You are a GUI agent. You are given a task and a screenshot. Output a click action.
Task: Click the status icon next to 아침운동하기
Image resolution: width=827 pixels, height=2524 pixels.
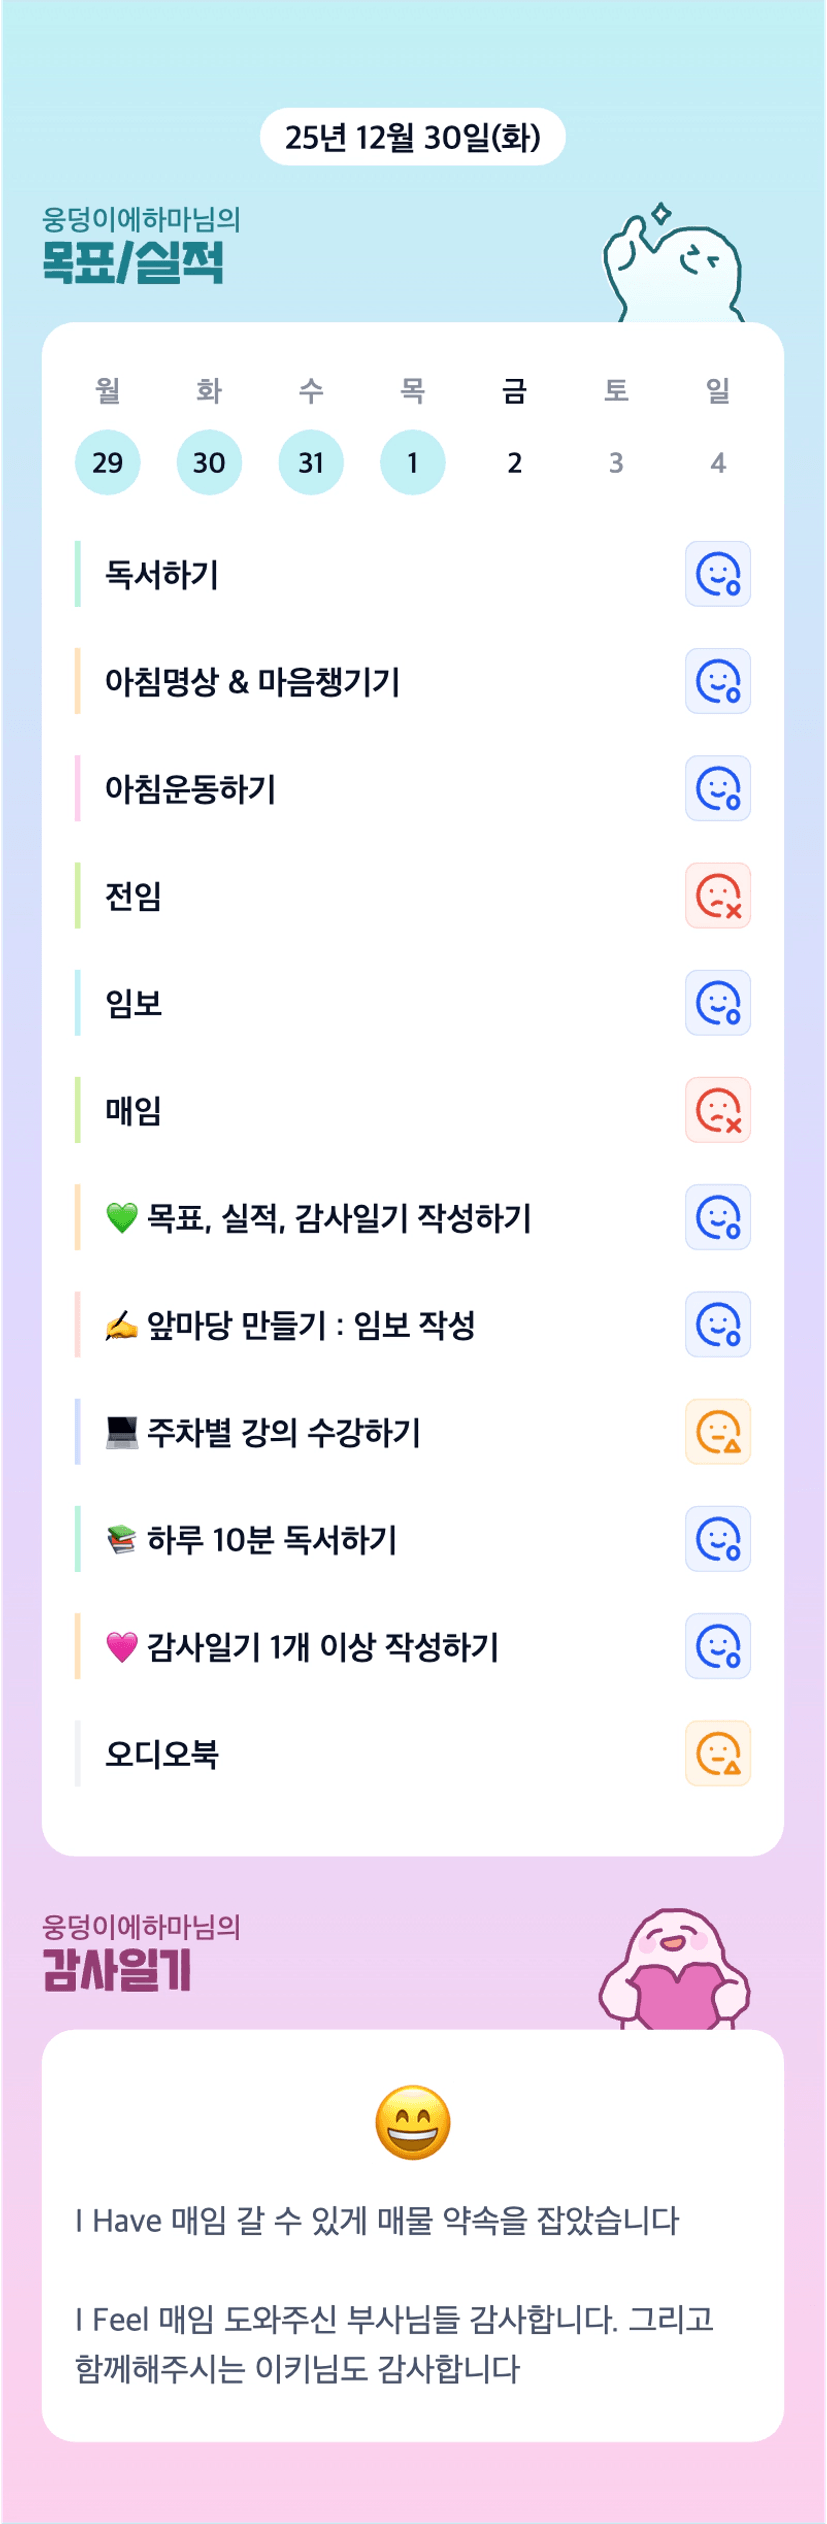pyautogui.click(x=717, y=788)
